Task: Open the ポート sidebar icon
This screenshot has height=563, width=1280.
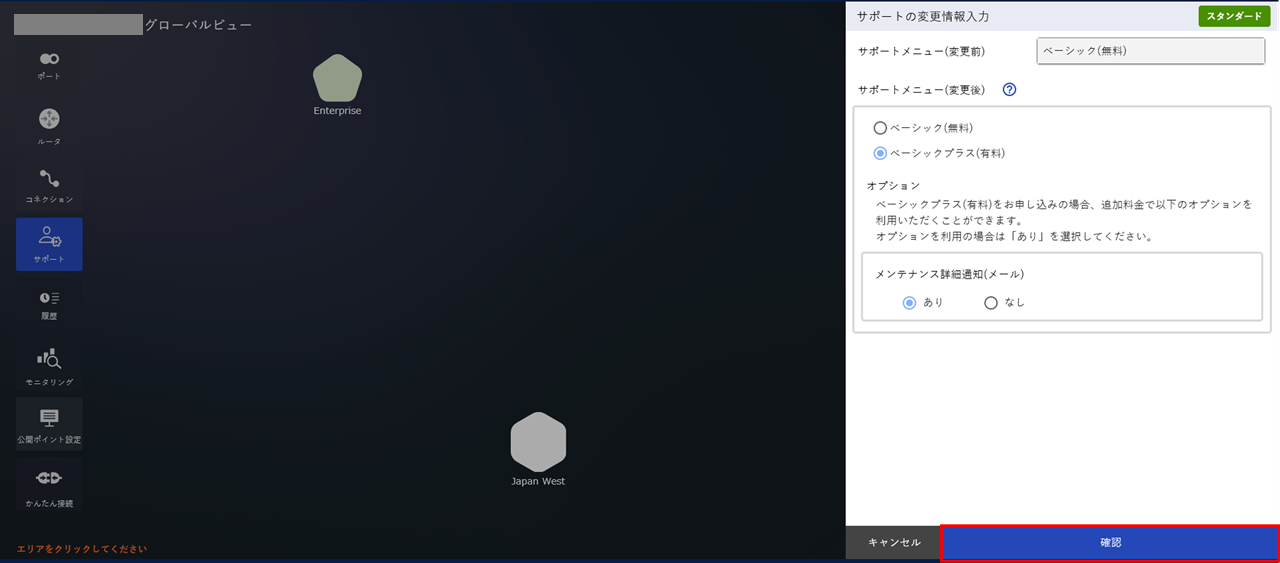Action: point(49,66)
